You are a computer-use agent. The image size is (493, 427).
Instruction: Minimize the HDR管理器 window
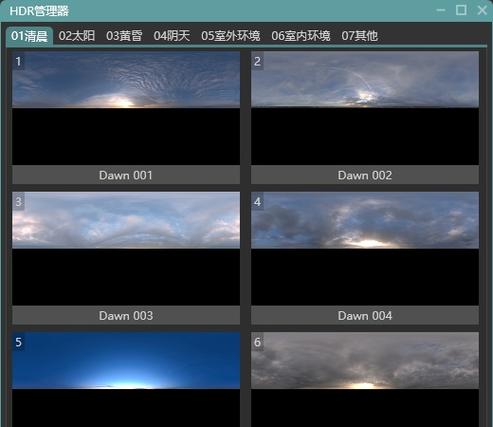pos(441,10)
